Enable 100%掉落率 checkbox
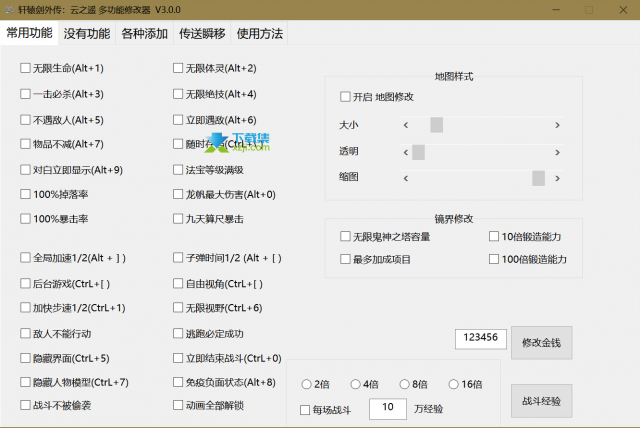Screen dimensions: 640x428 pyautogui.click(x=25, y=194)
